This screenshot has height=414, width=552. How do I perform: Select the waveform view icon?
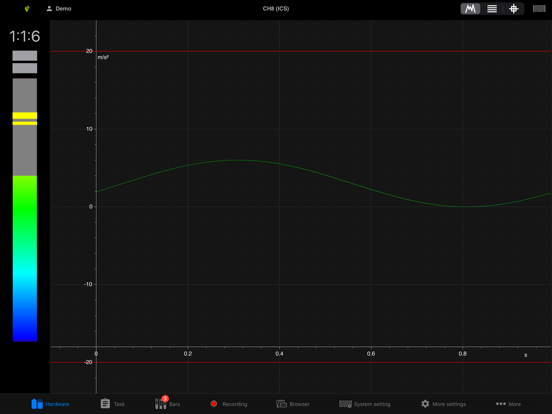470,9
